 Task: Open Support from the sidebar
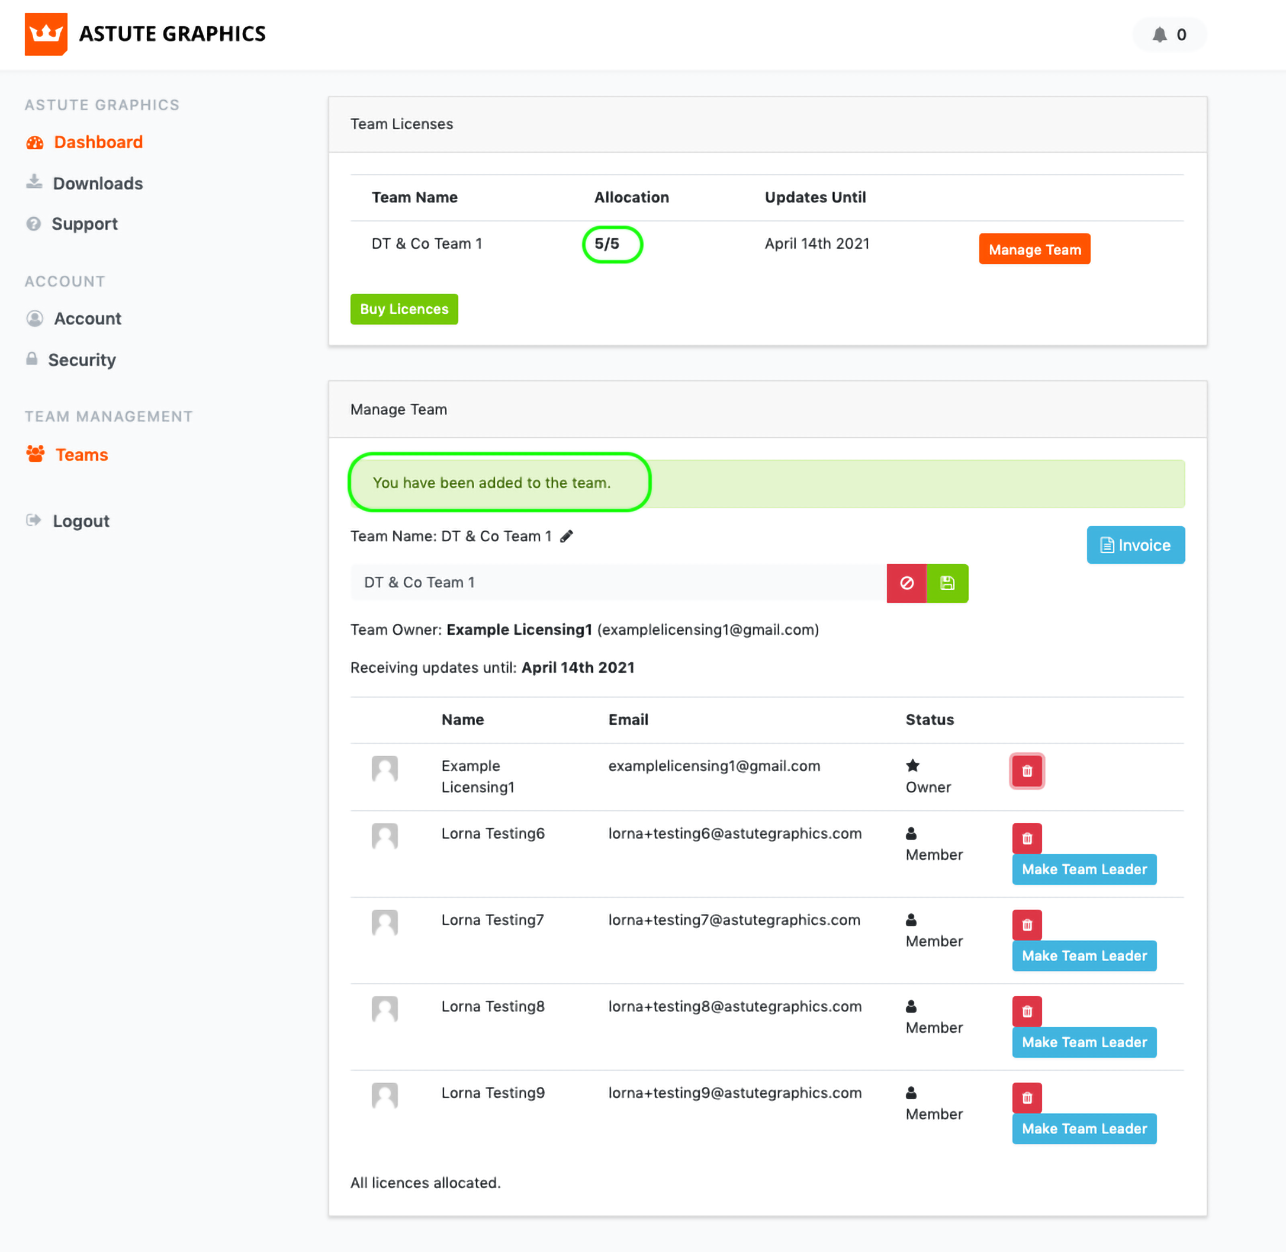[x=84, y=224]
